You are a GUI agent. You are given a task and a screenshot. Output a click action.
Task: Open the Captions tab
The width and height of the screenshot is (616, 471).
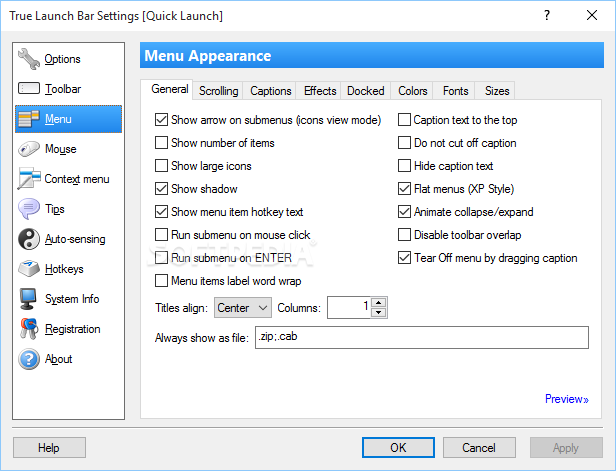(x=271, y=91)
